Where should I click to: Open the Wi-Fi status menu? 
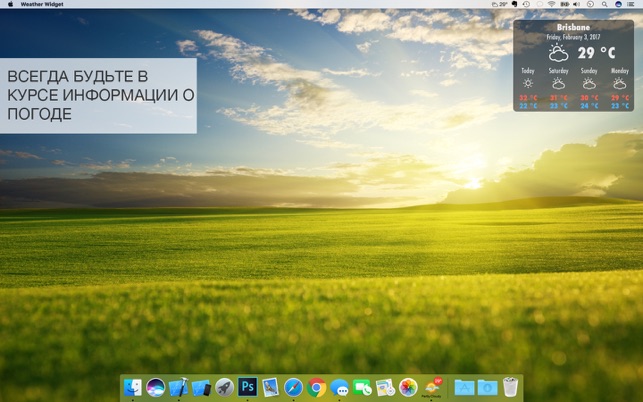551,4
